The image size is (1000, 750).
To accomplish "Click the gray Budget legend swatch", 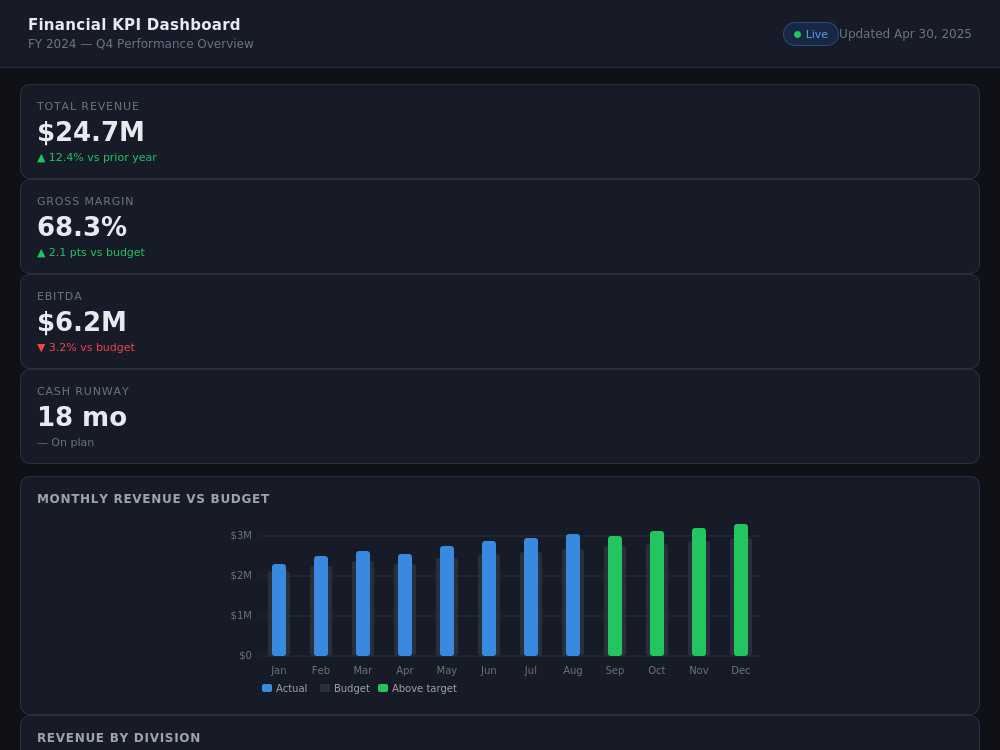I will 325,688.
